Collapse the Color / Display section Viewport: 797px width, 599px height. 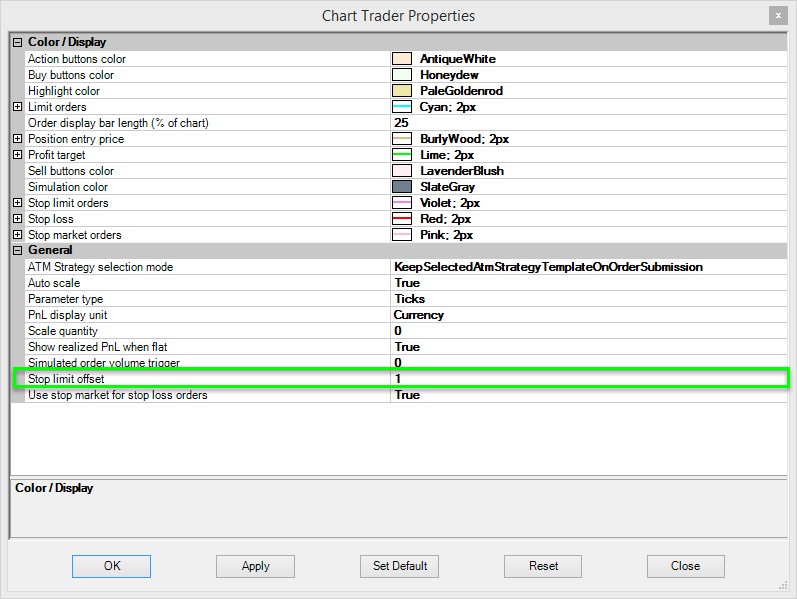pyautogui.click(x=17, y=43)
